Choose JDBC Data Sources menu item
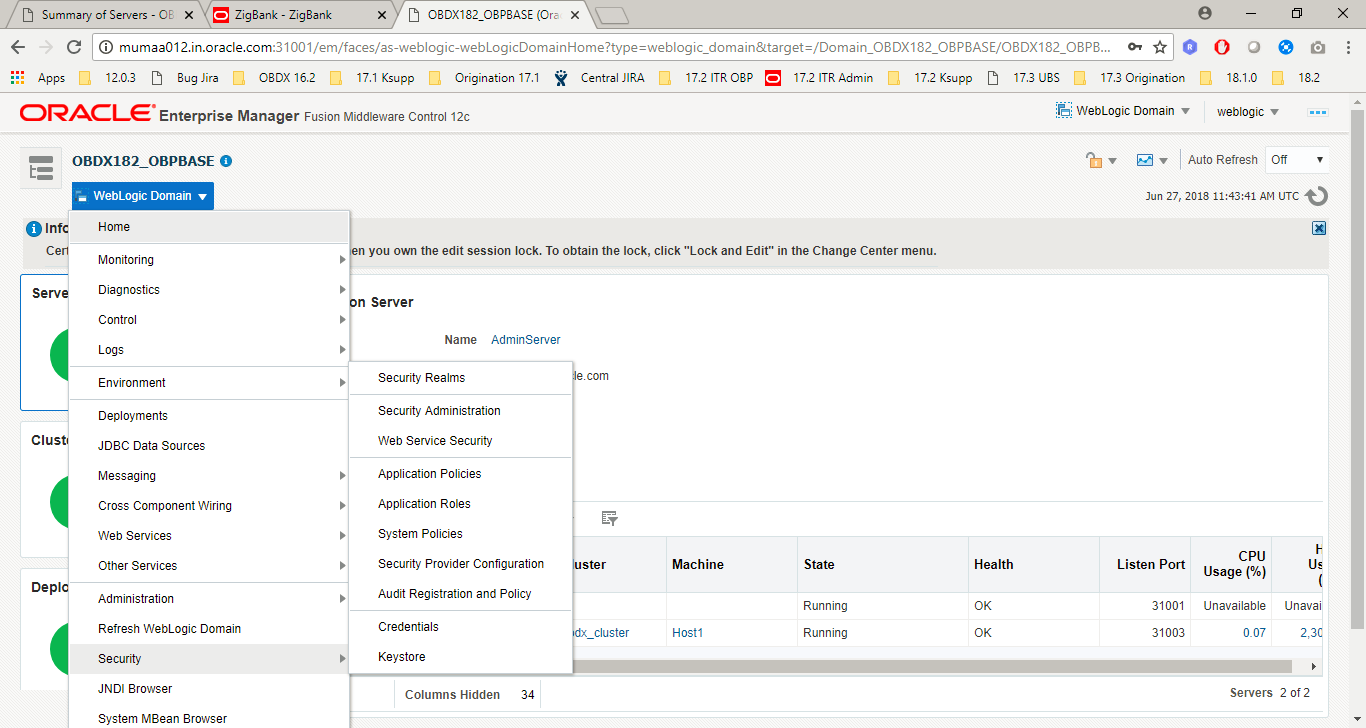Image resolution: width=1366 pixels, height=728 pixels. click(x=209, y=446)
